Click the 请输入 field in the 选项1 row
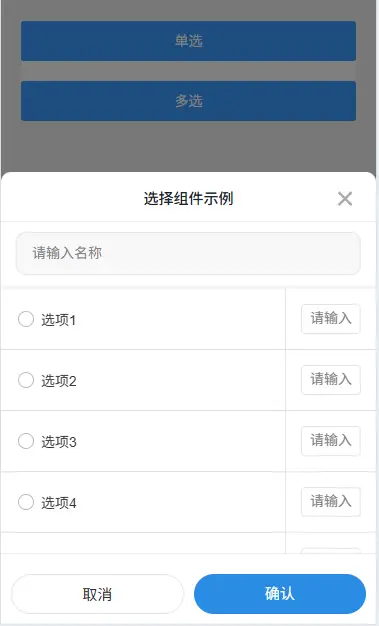 coord(331,319)
